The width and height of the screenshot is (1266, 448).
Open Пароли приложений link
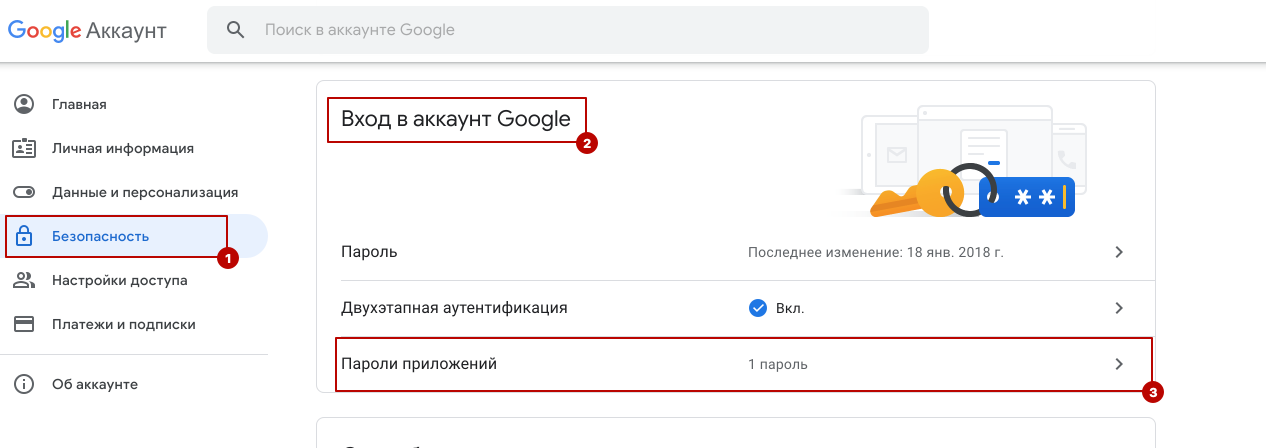click(743, 364)
